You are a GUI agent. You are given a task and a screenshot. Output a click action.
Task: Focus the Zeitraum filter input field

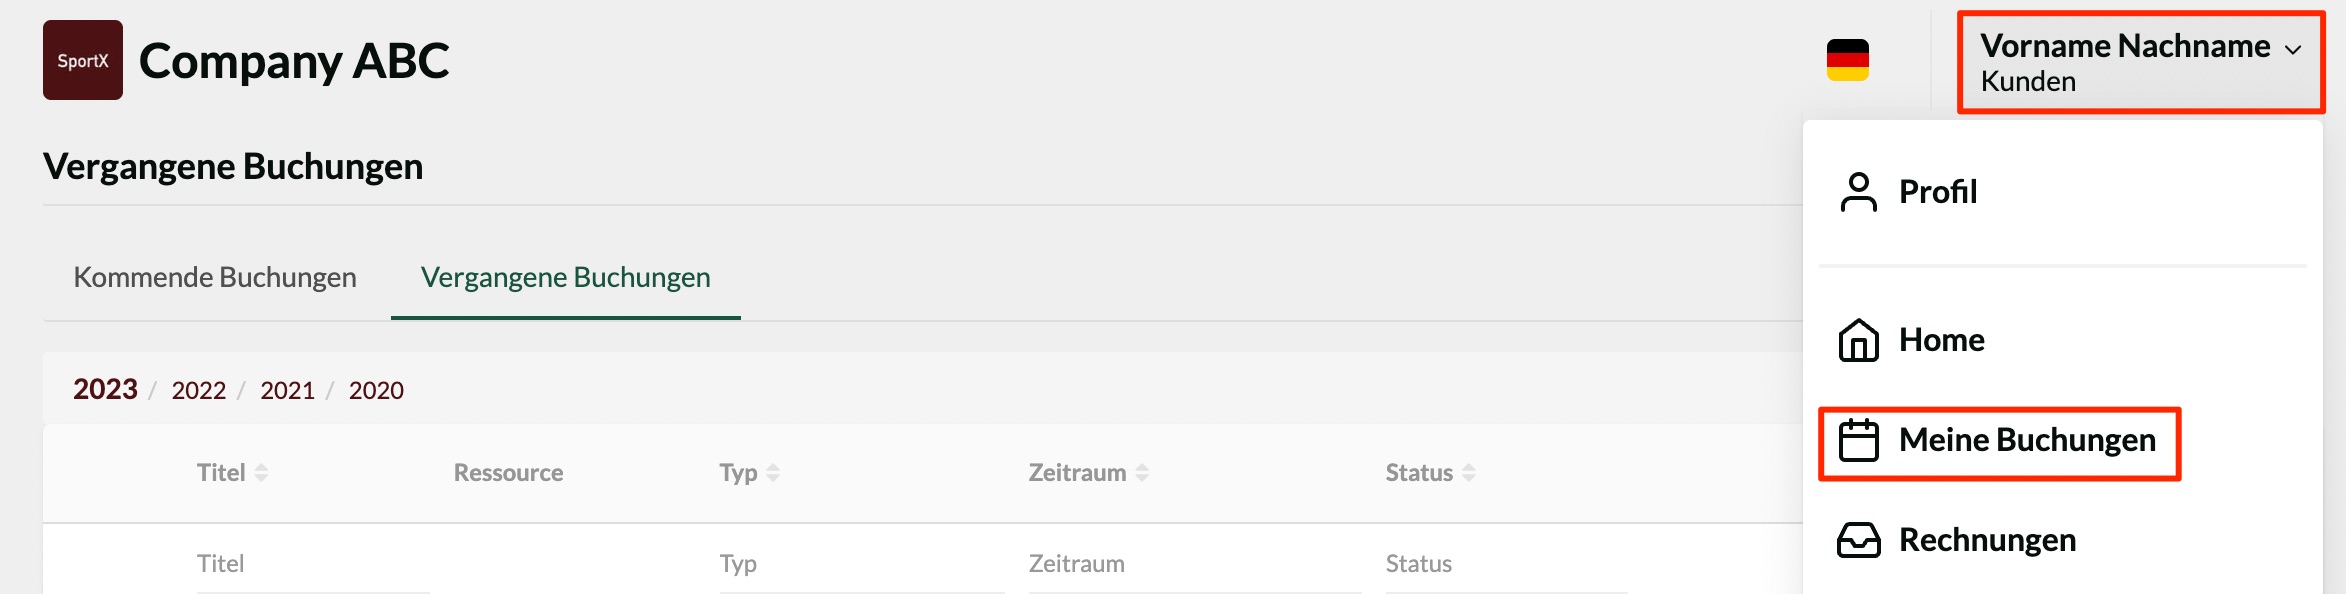coord(1195,564)
